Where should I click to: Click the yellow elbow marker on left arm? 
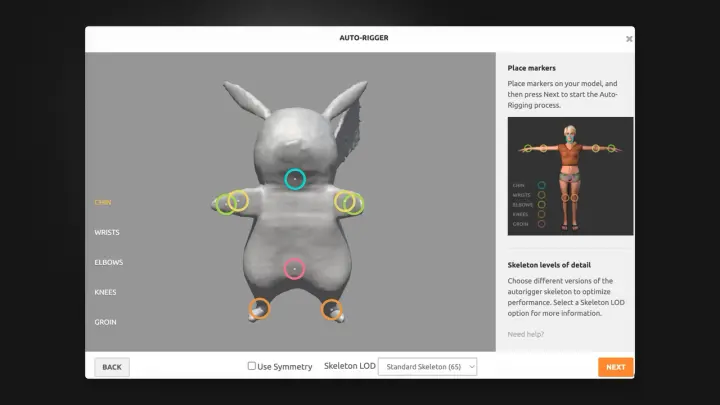point(238,200)
